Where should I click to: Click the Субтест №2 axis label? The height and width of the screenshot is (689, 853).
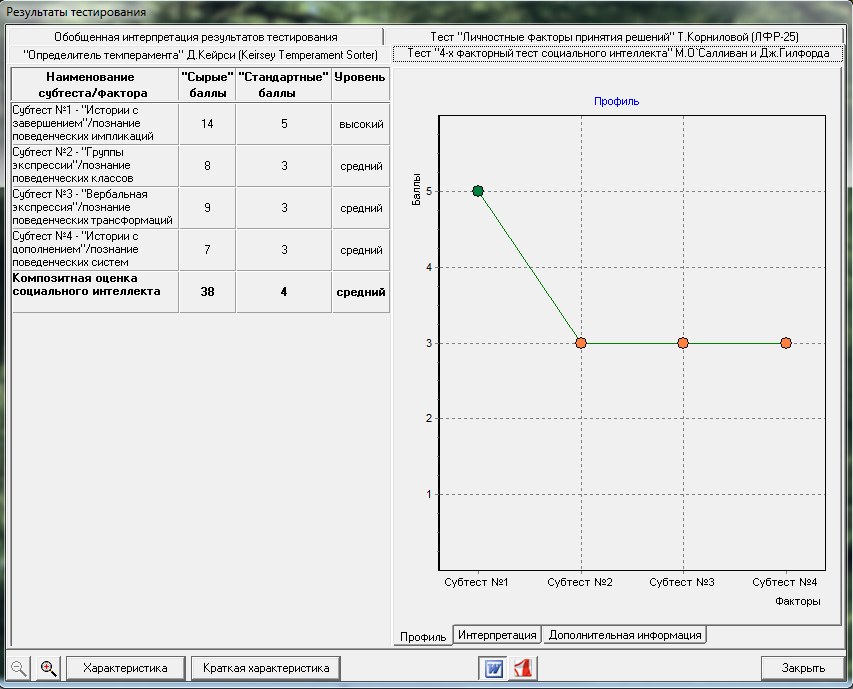[x=580, y=582]
